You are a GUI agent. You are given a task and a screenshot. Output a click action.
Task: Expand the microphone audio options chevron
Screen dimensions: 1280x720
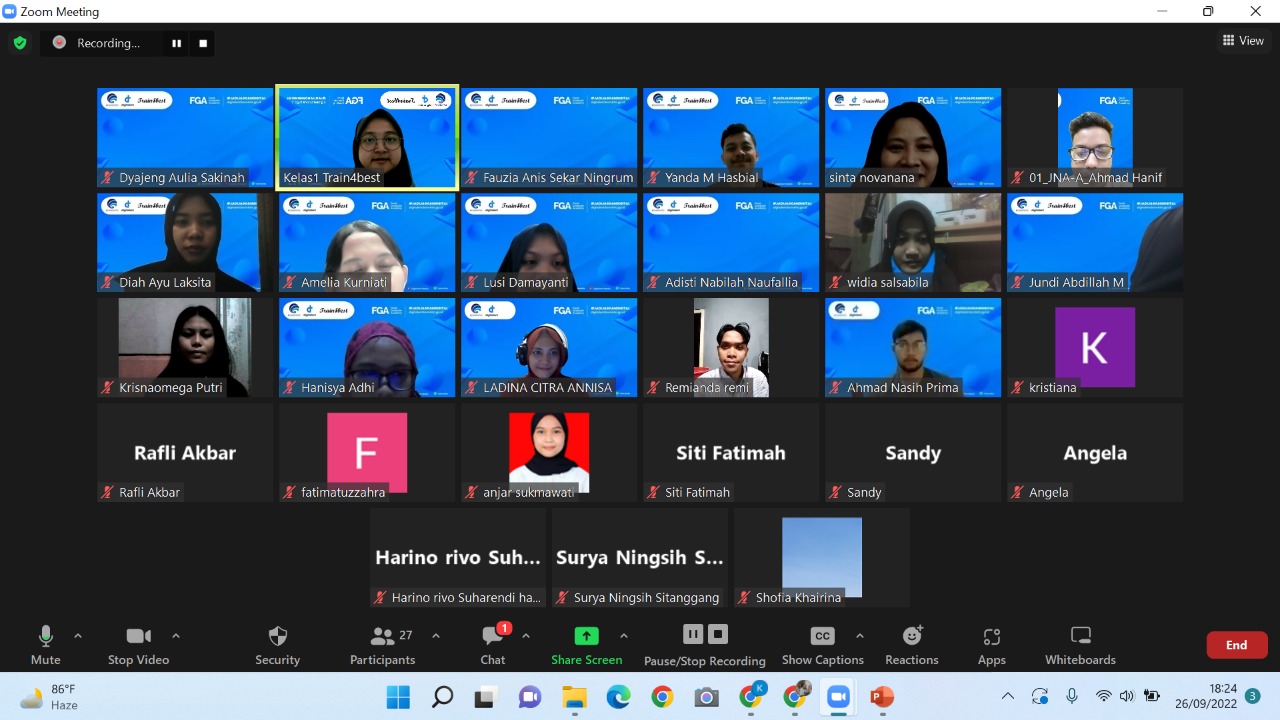tap(79, 634)
